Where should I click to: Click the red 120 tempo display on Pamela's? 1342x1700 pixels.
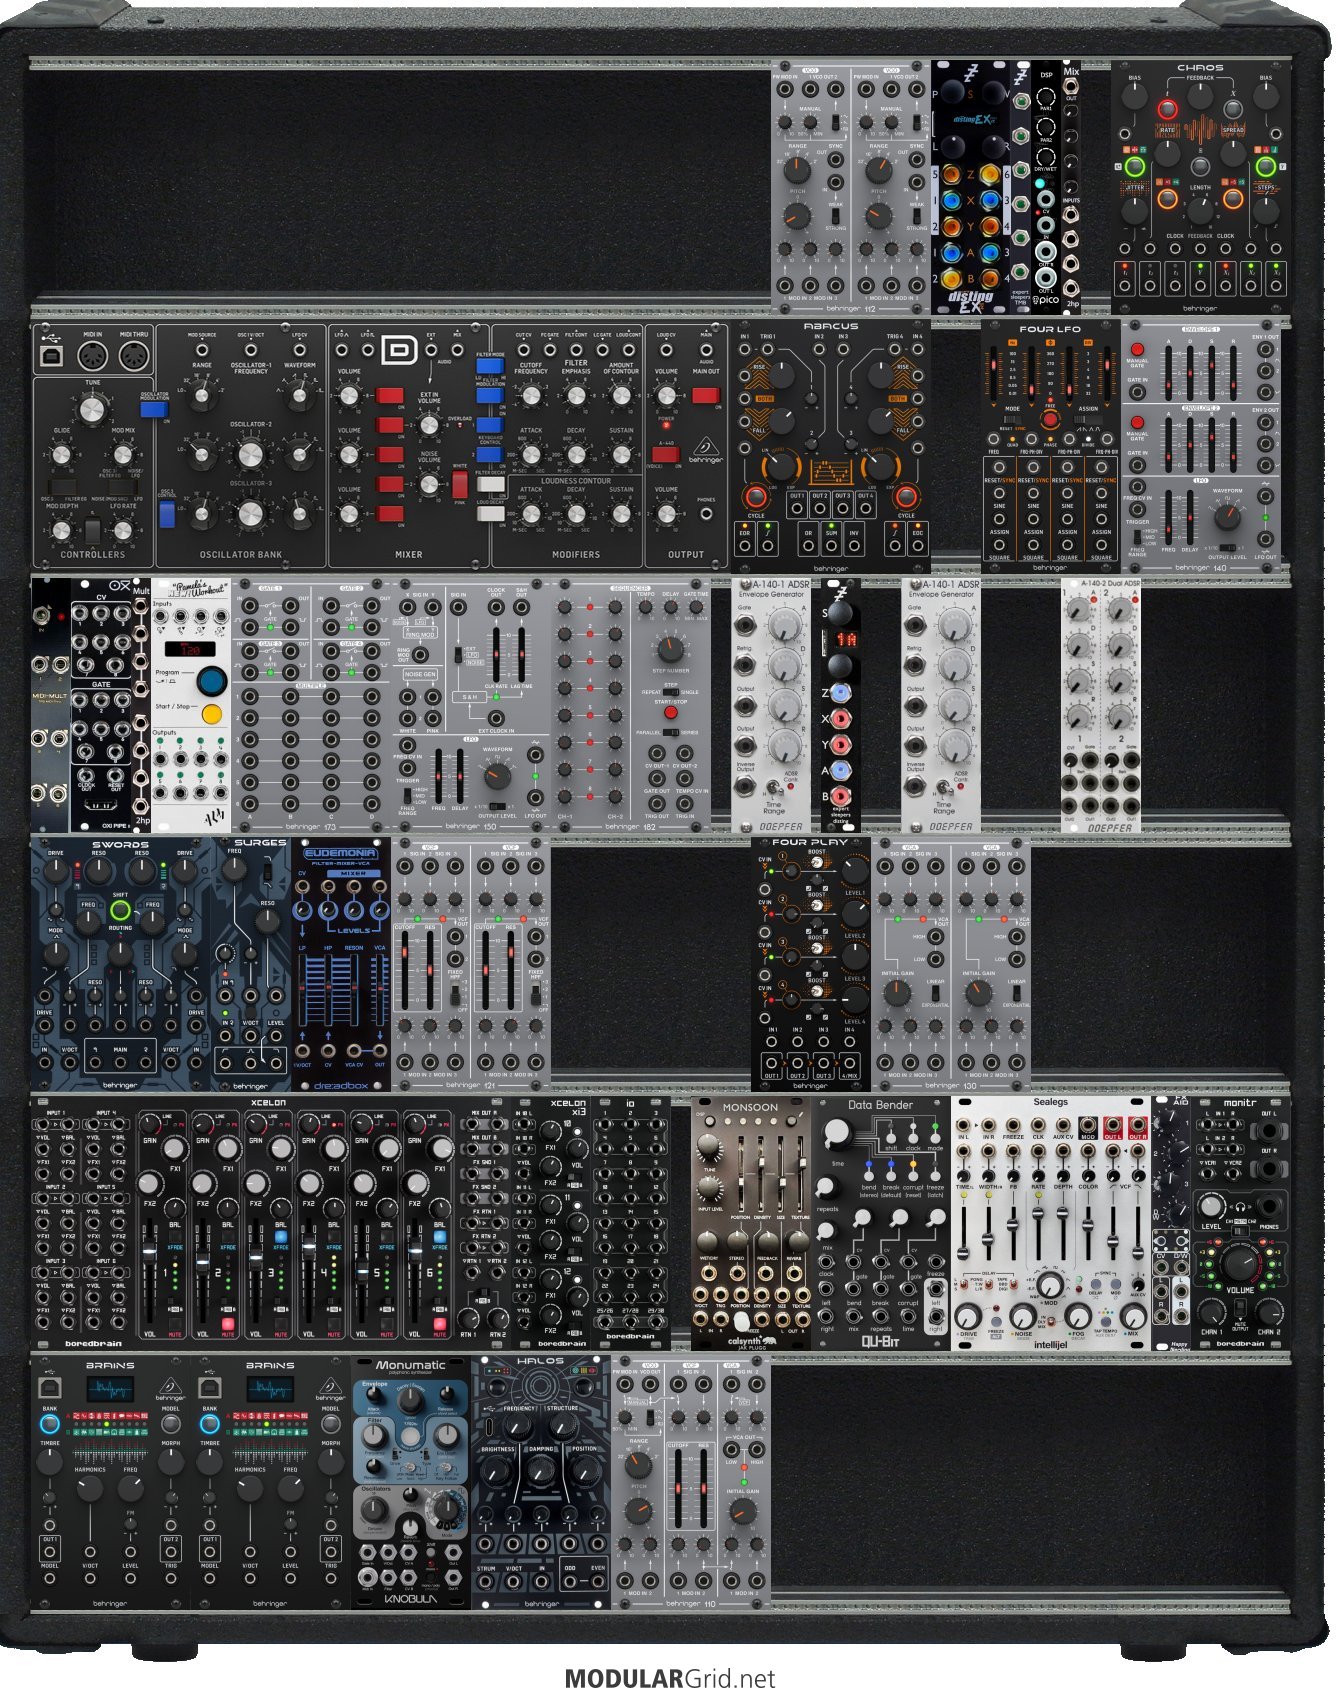(x=190, y=650)
